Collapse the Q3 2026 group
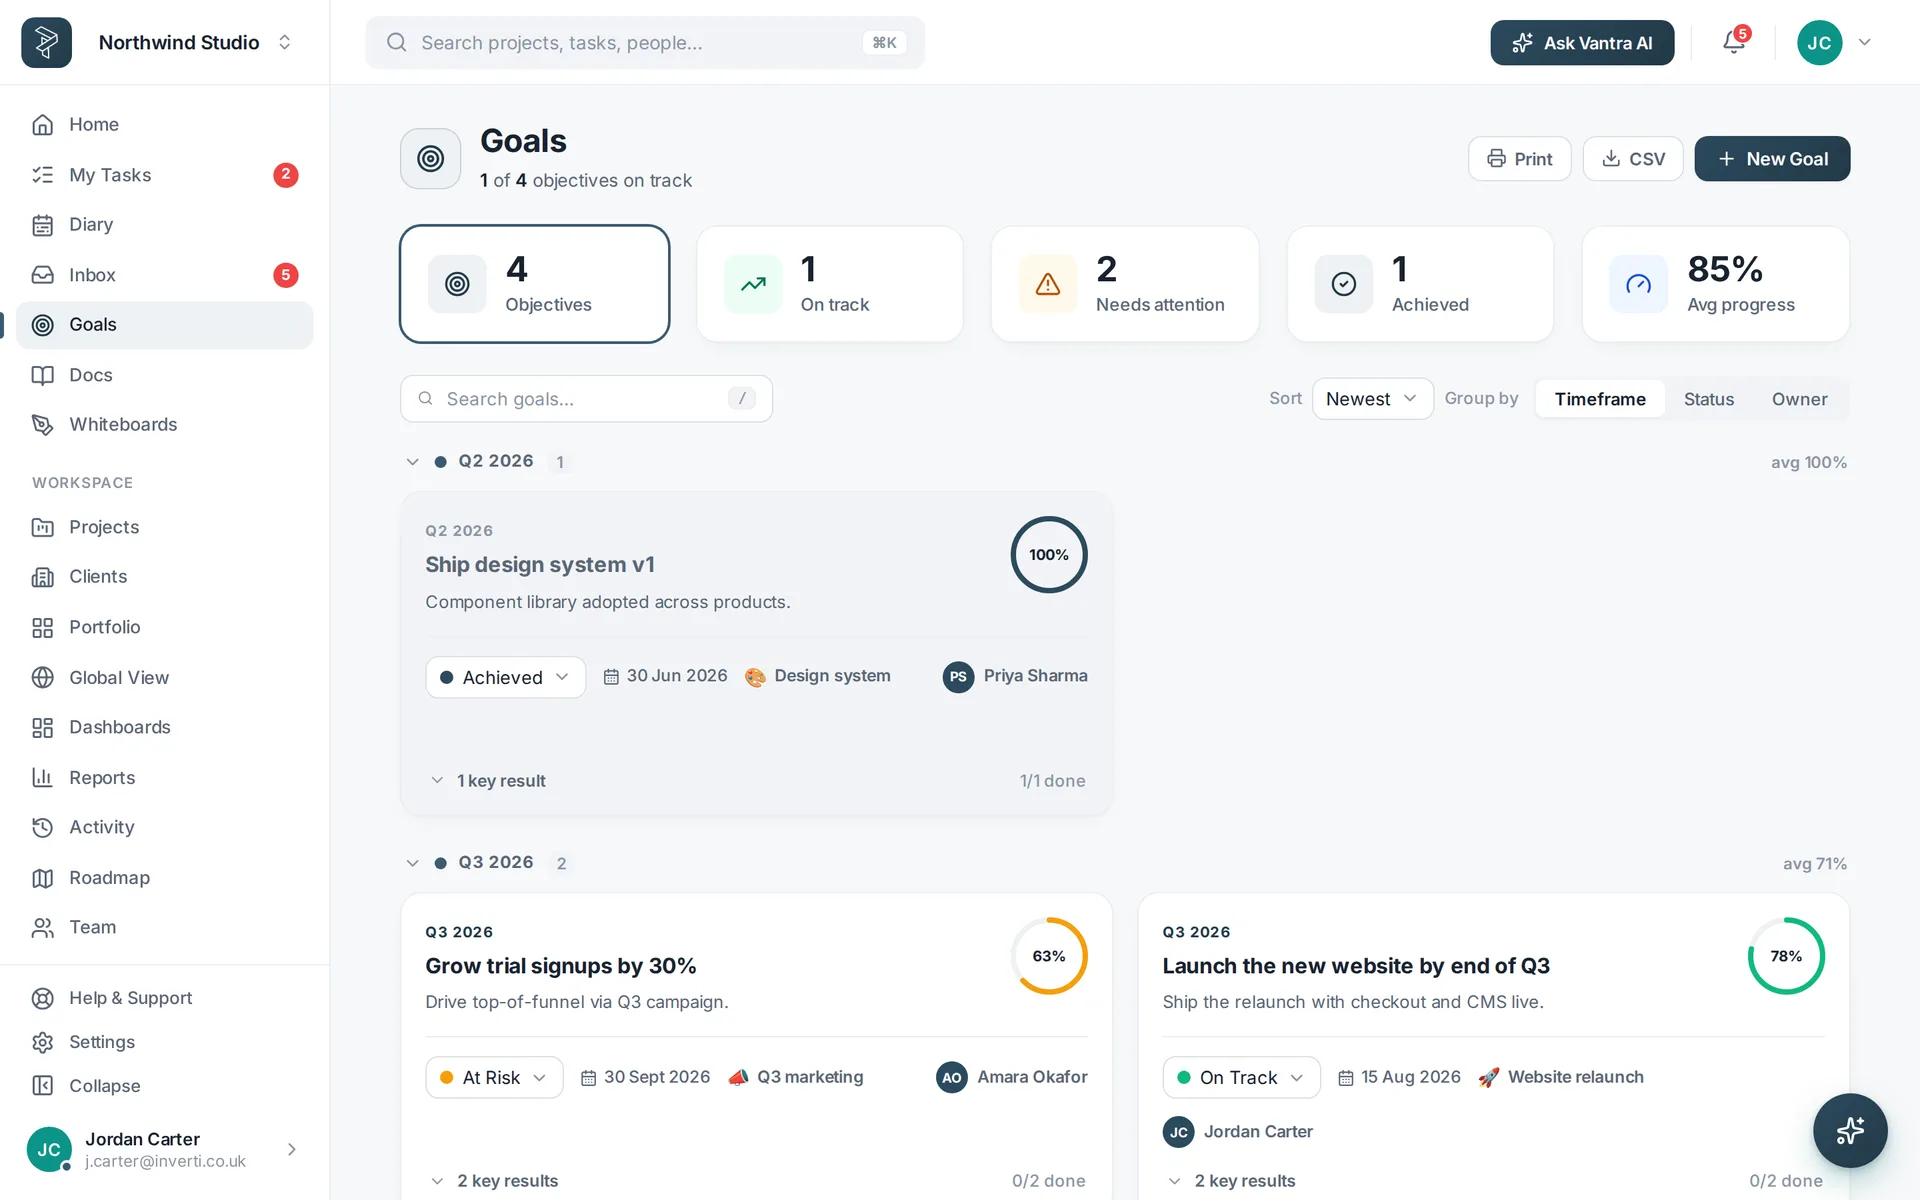Screen dimensions: 1920x1200 tap(412, 863)
